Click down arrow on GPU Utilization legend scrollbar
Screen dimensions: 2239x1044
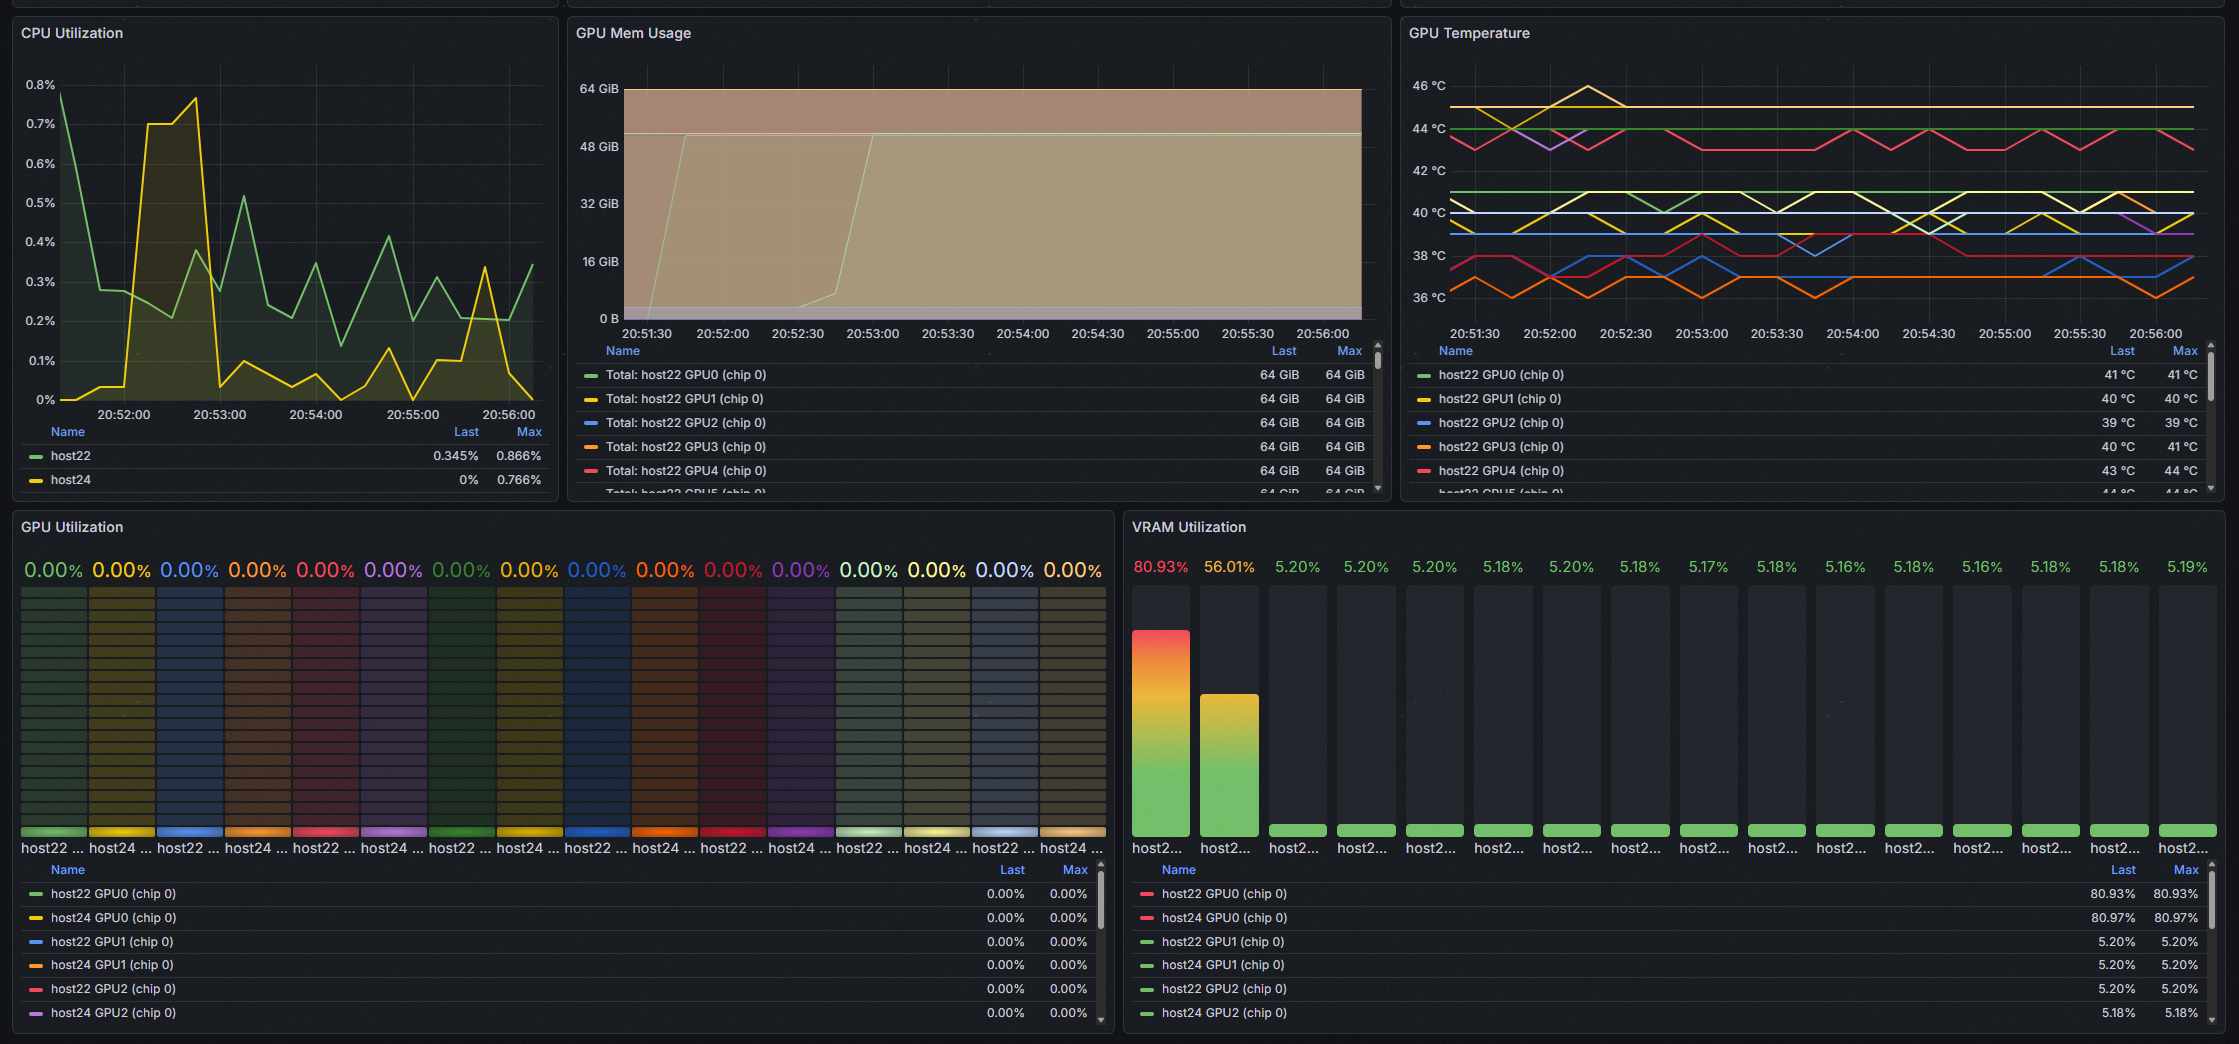coord(1101,1020)
